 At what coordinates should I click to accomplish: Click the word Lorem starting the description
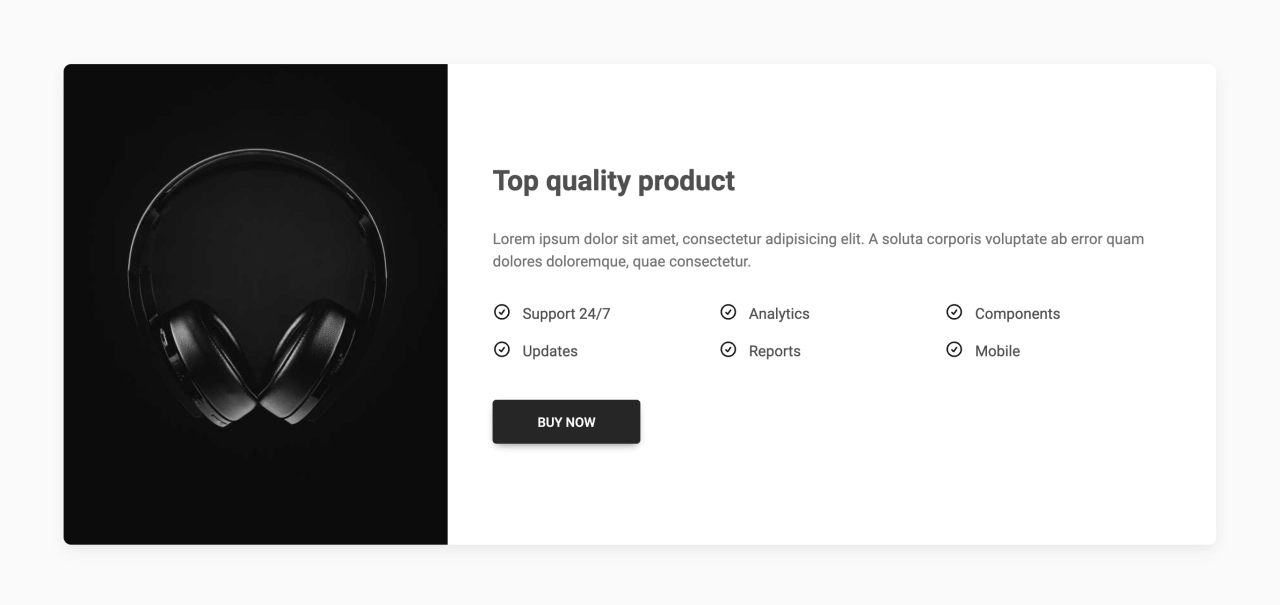point(514,239)
